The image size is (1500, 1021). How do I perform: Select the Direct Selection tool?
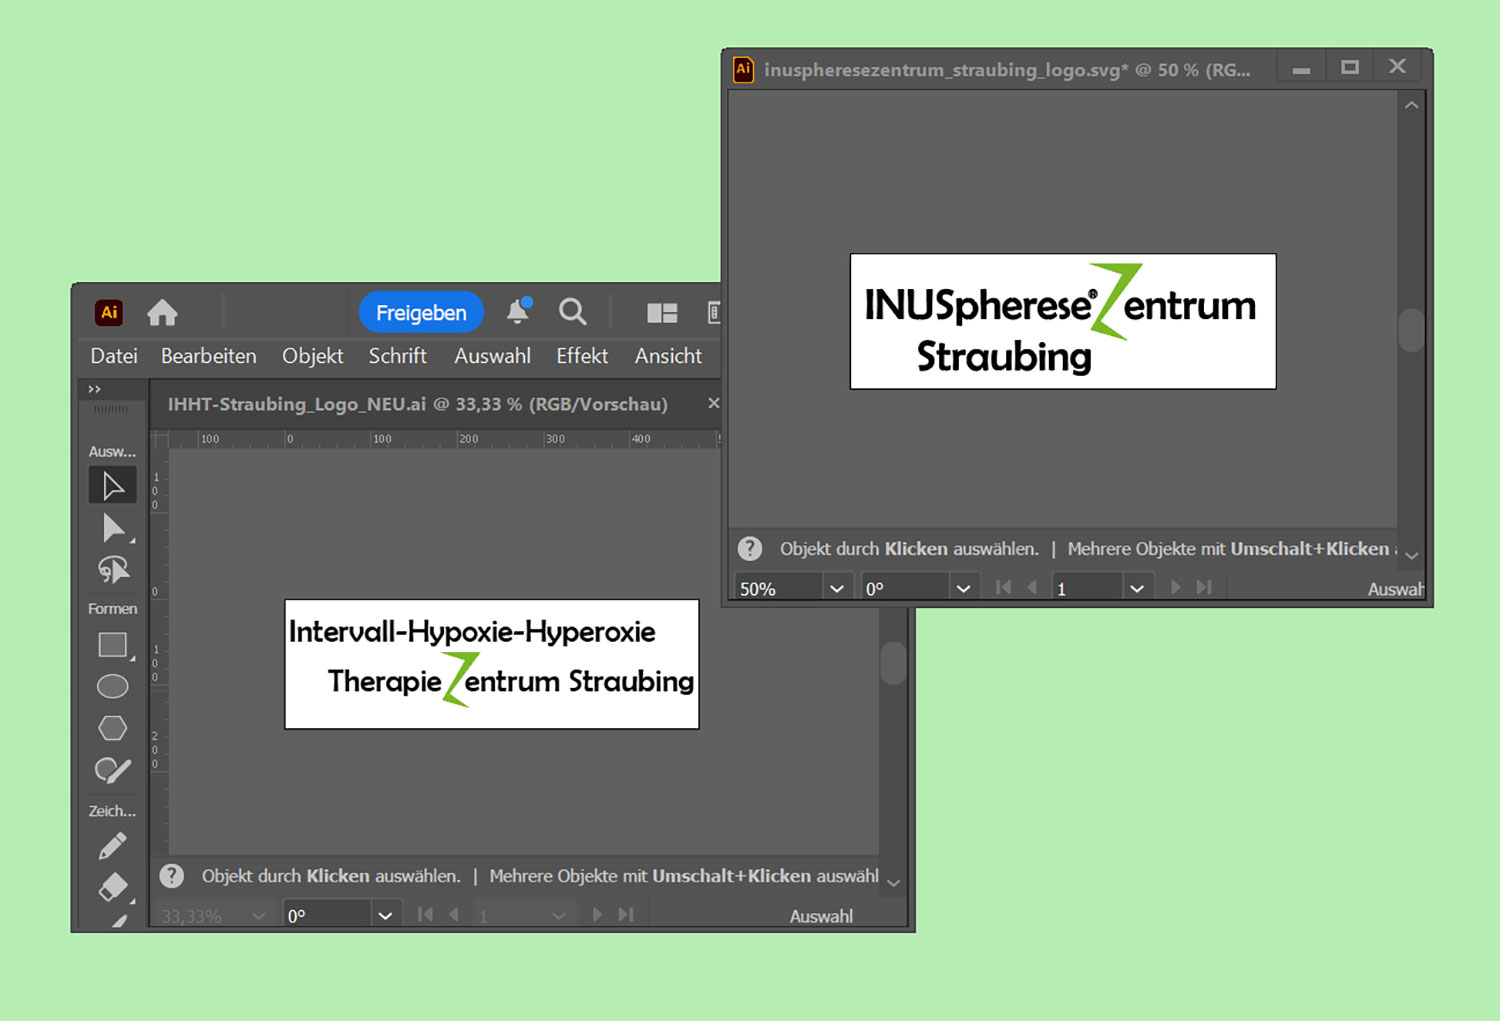(113, 528)
